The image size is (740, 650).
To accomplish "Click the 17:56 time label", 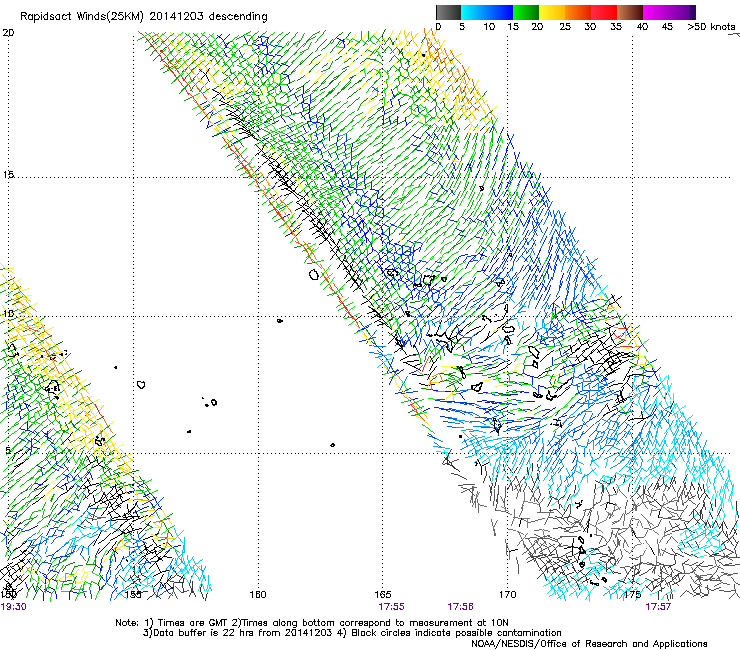I will coord(460,607).
